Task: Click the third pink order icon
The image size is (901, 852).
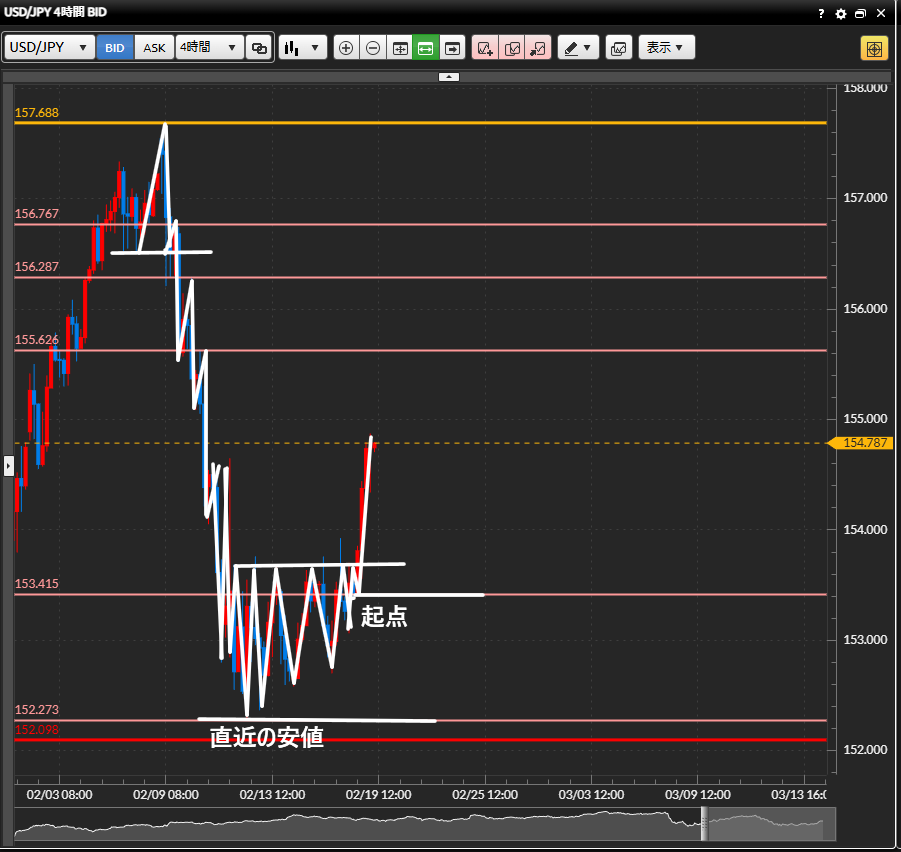Action: pos(538,48)
